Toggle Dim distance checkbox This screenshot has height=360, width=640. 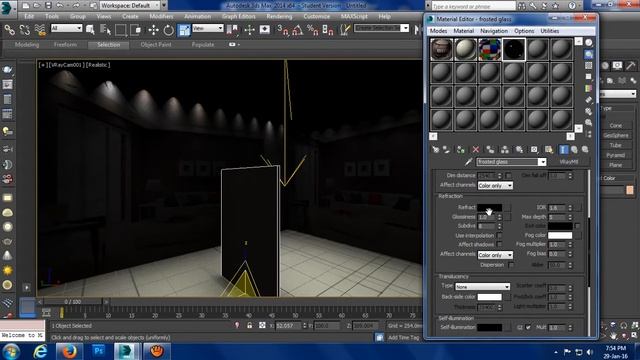click(x=509, y=176)
